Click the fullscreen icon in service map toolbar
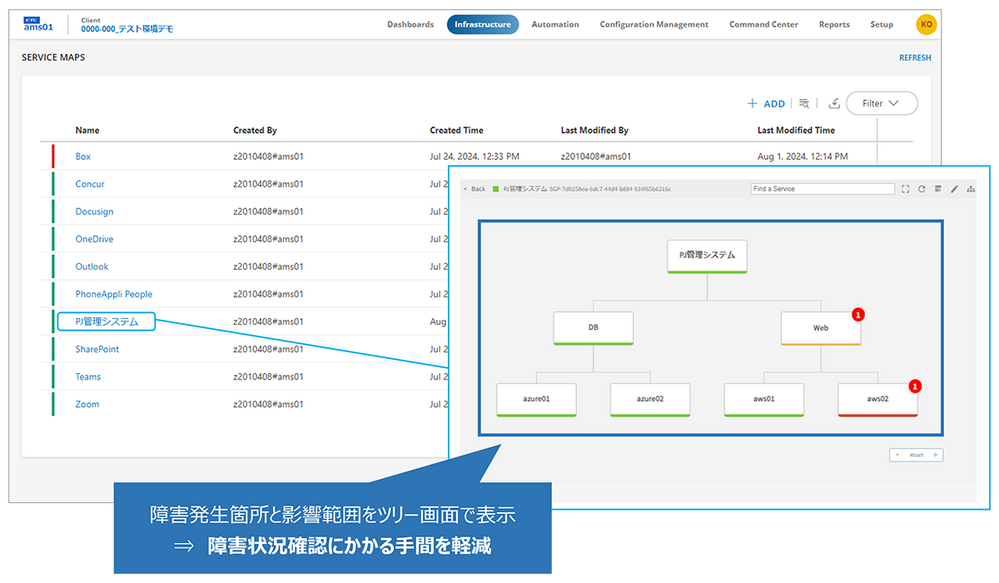The image size is (999, 583). [x=905, y=189]
